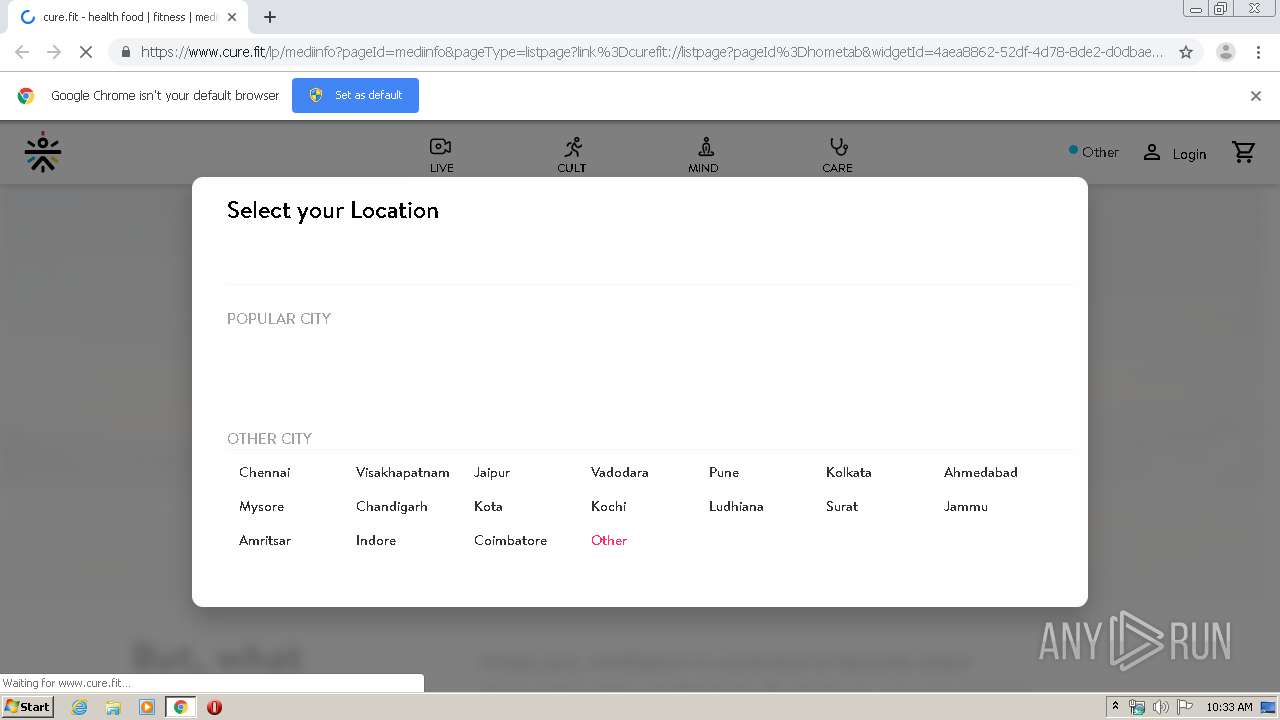This screenshot has height=720, width=1280.
Task: Select the highlighted Other city option
Action: (x=608, y=540)
